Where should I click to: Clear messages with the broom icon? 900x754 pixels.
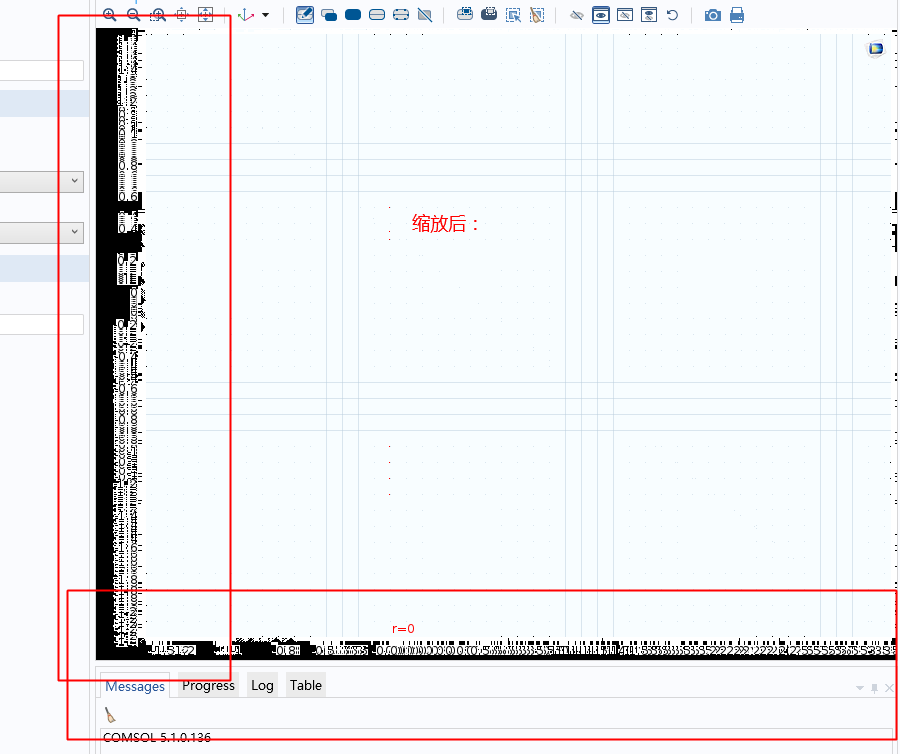tap(110, 715)
